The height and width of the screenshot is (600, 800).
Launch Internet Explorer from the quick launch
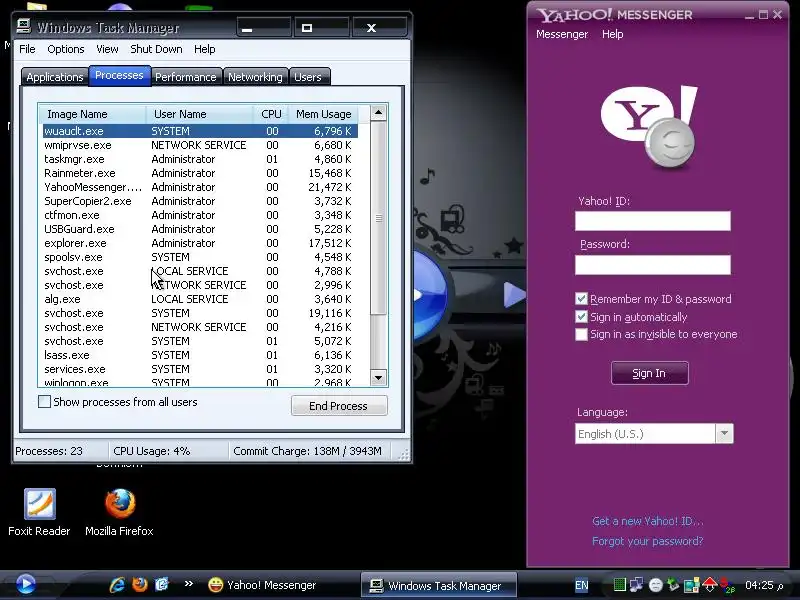pyautogui.click(x=117, y=585)
